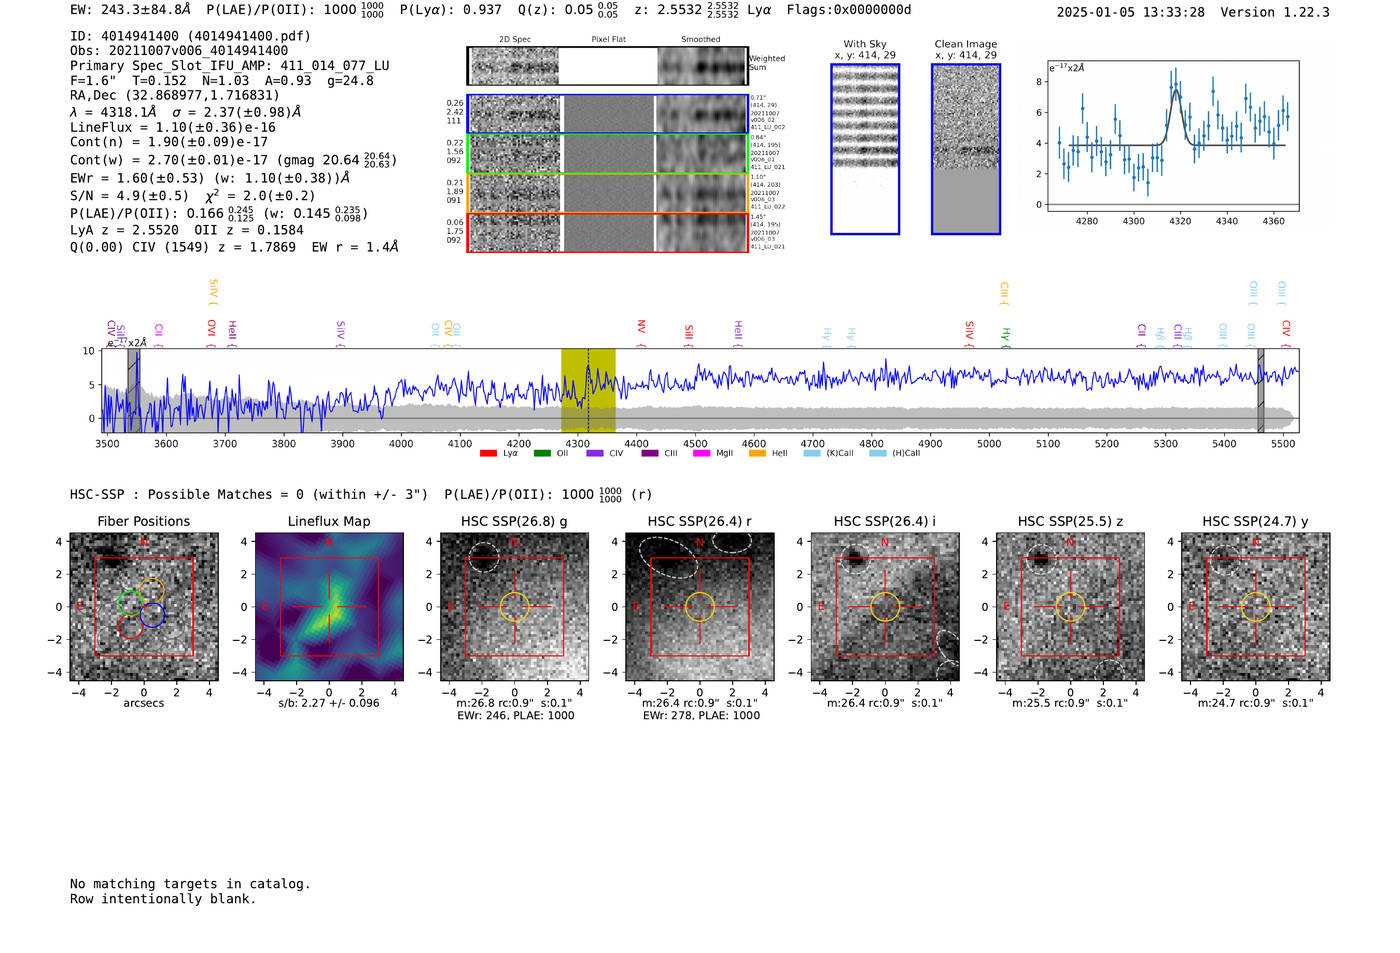The width and height of the screenshot is (1400, 953).
Task: Click the 'ID: 4014941400 (4014941400.pdf)' text
Action: tap(190, 36)
